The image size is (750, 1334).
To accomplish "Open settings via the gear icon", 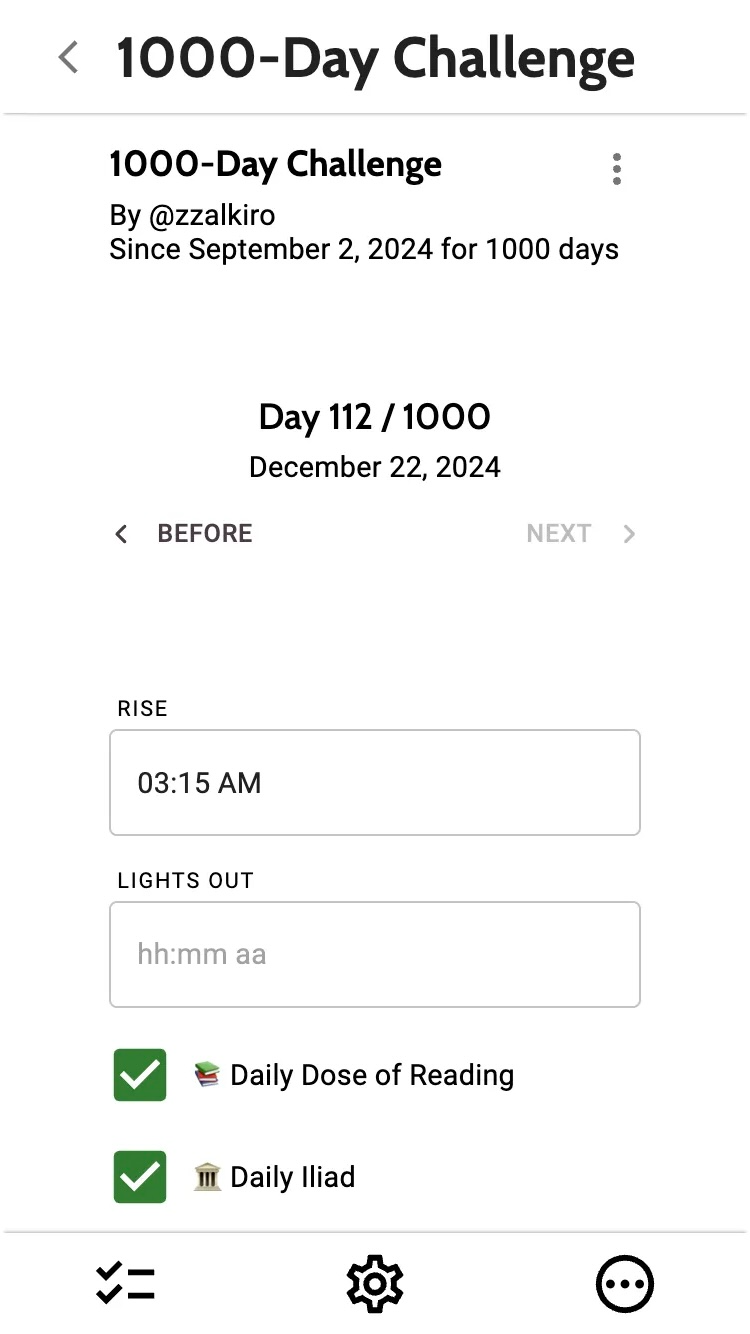I will [375, 1283].
